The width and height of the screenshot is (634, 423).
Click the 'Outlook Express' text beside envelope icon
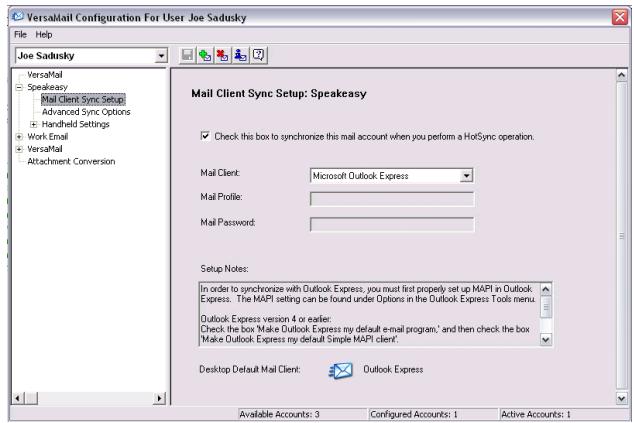point(393,369)
